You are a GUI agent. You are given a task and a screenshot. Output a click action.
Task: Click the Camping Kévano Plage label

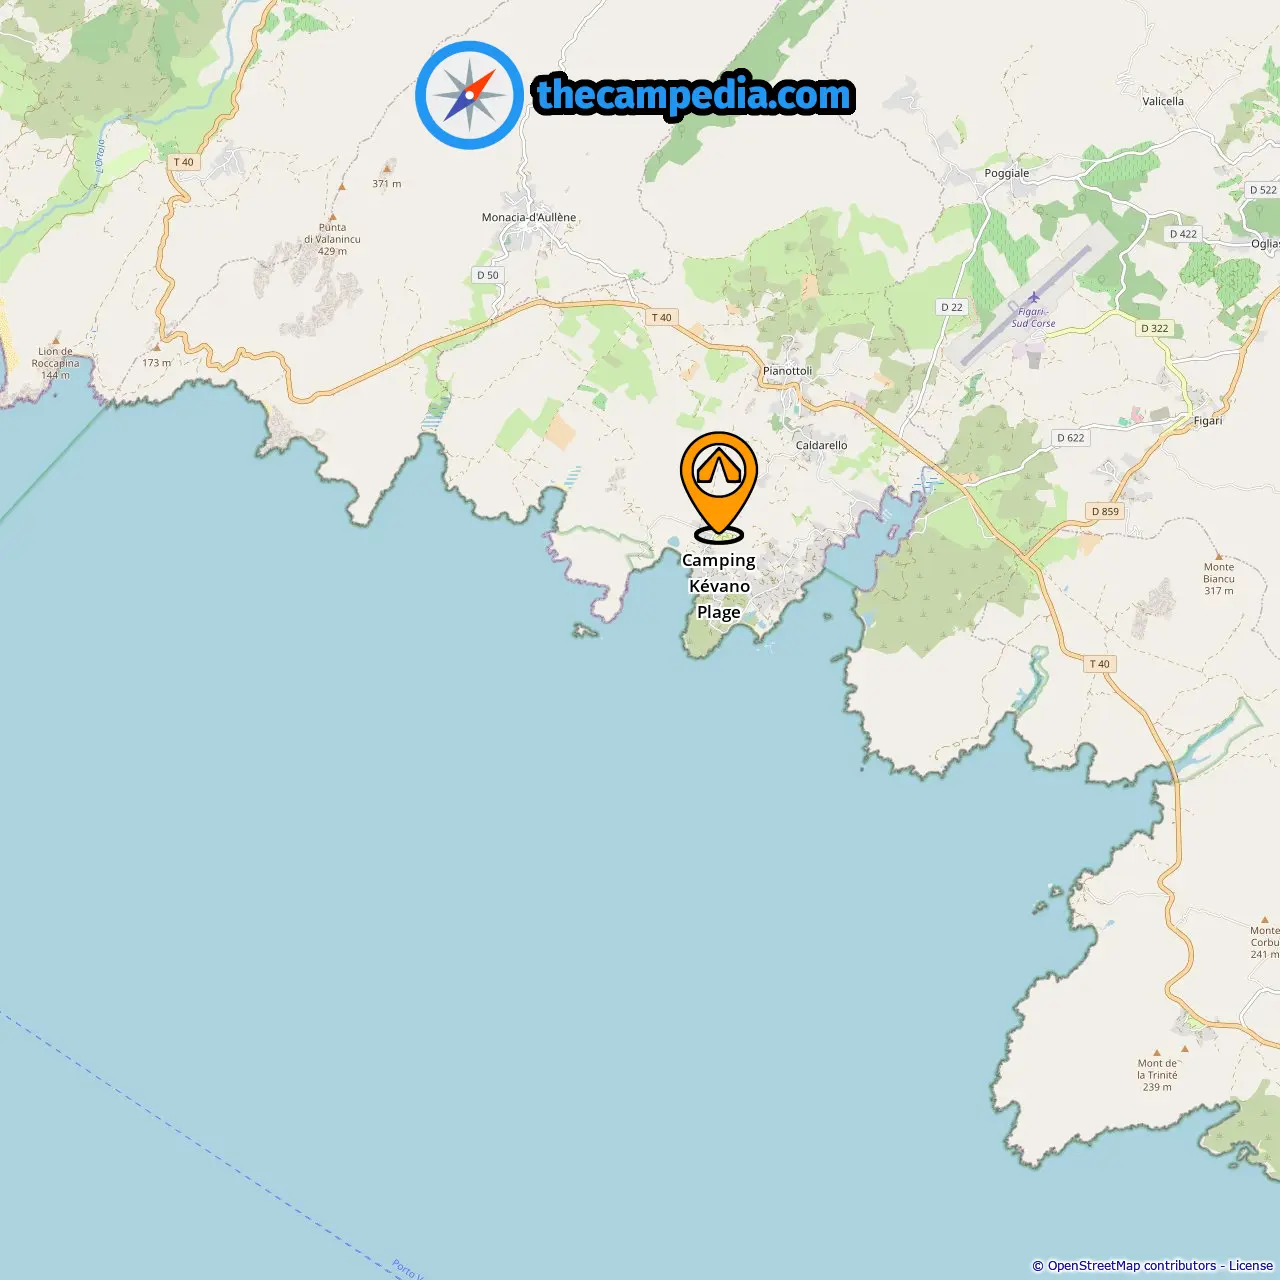coord(719,586)
